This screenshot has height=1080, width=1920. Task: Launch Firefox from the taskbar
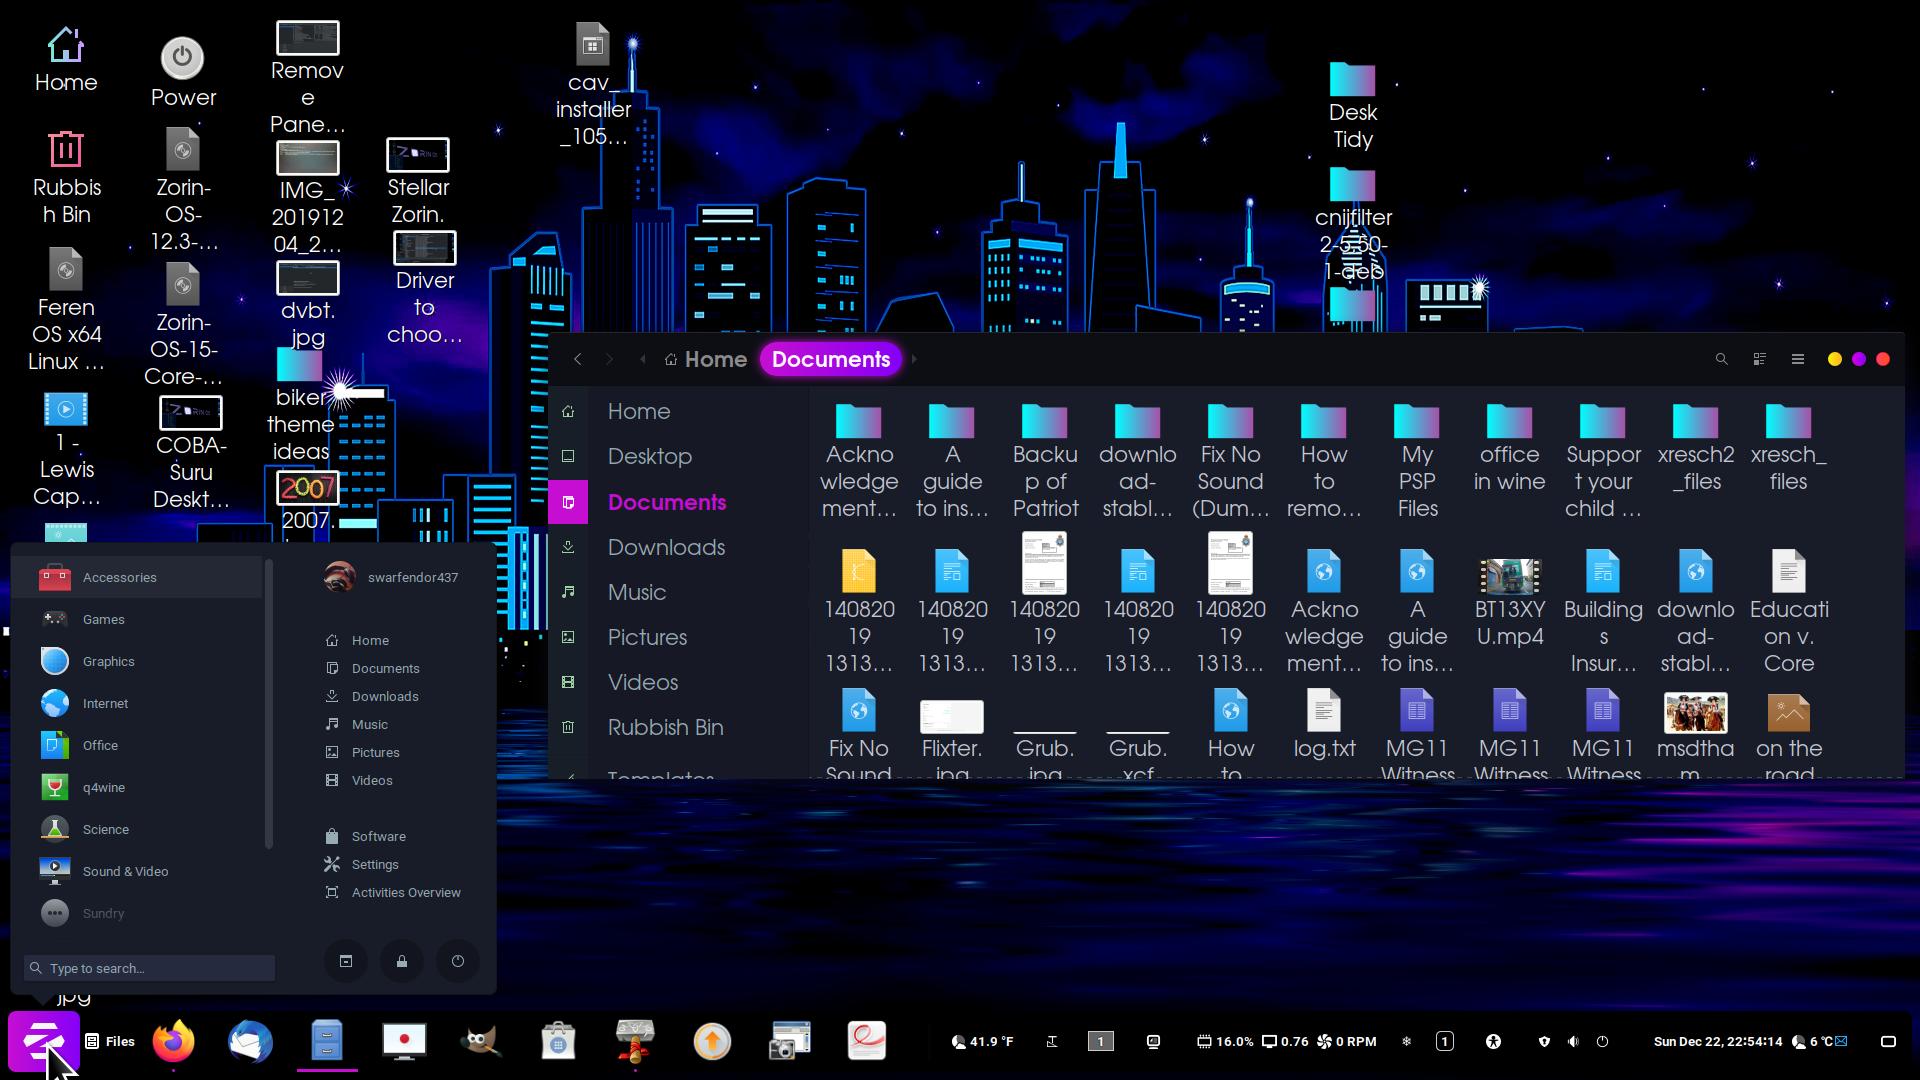(x=174, y=1041)
